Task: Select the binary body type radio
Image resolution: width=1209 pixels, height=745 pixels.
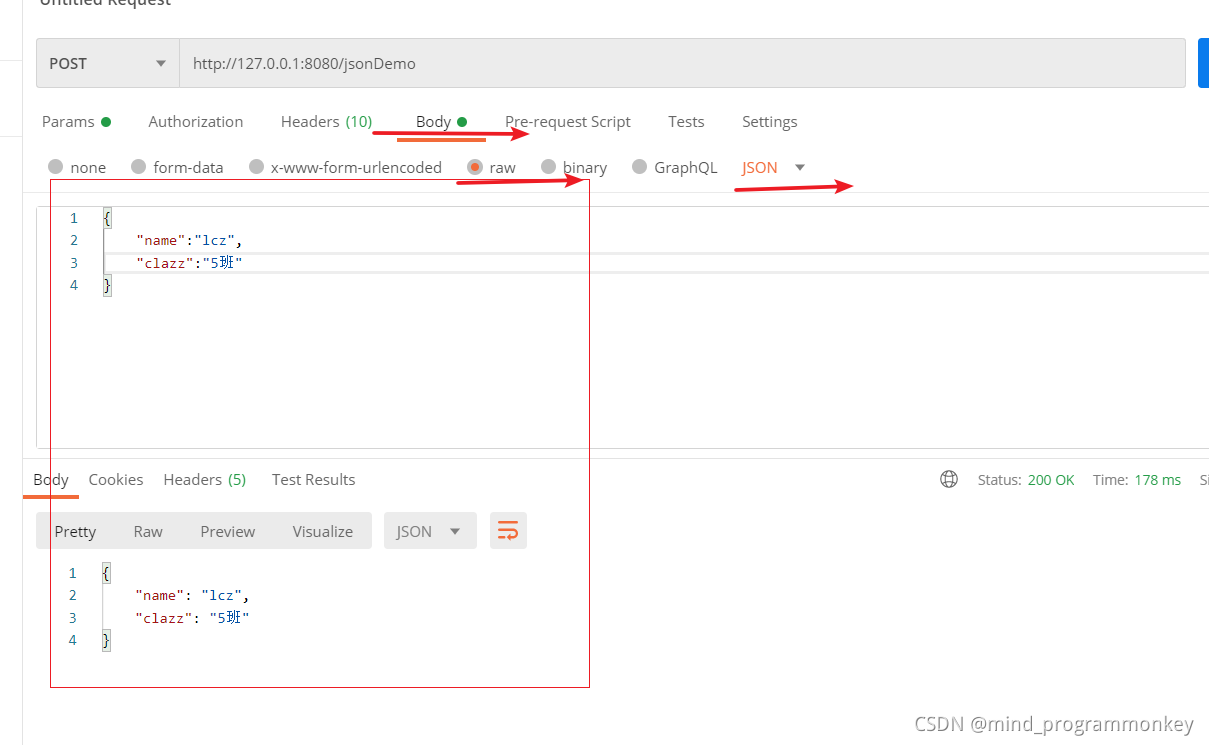Action: [x=548, y=167]
